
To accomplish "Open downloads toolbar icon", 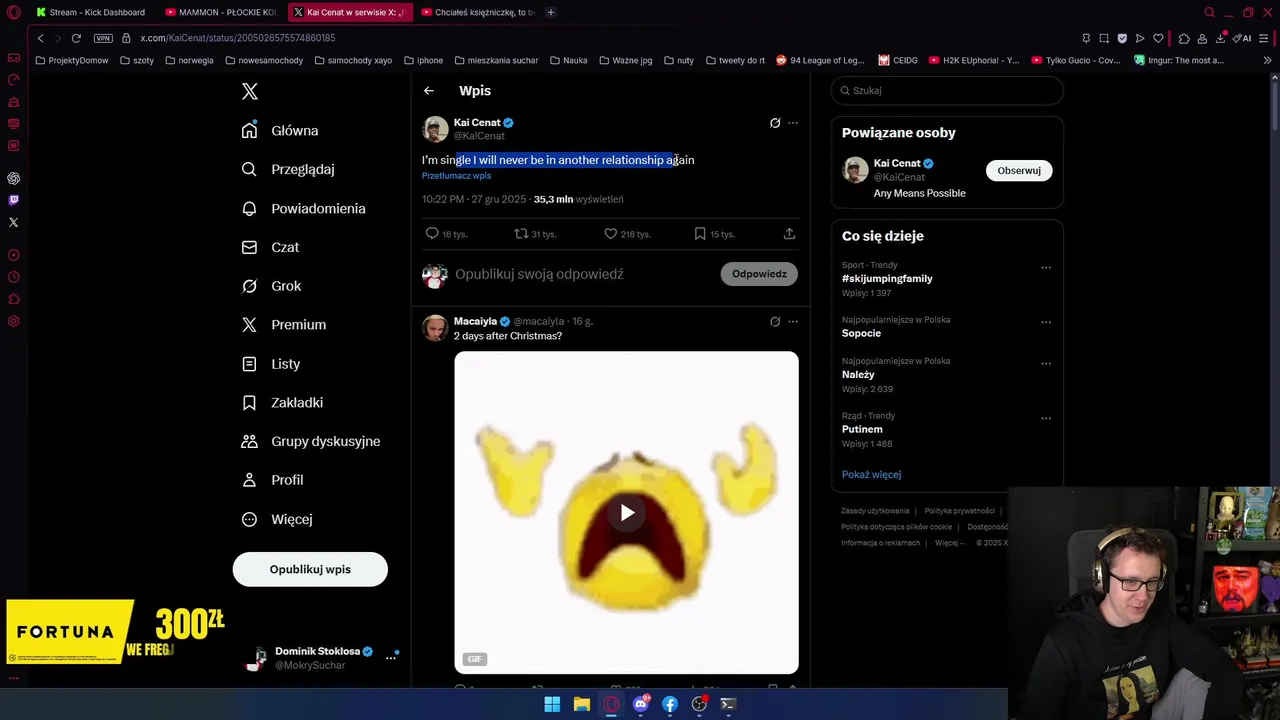I will pos(1221,38).
